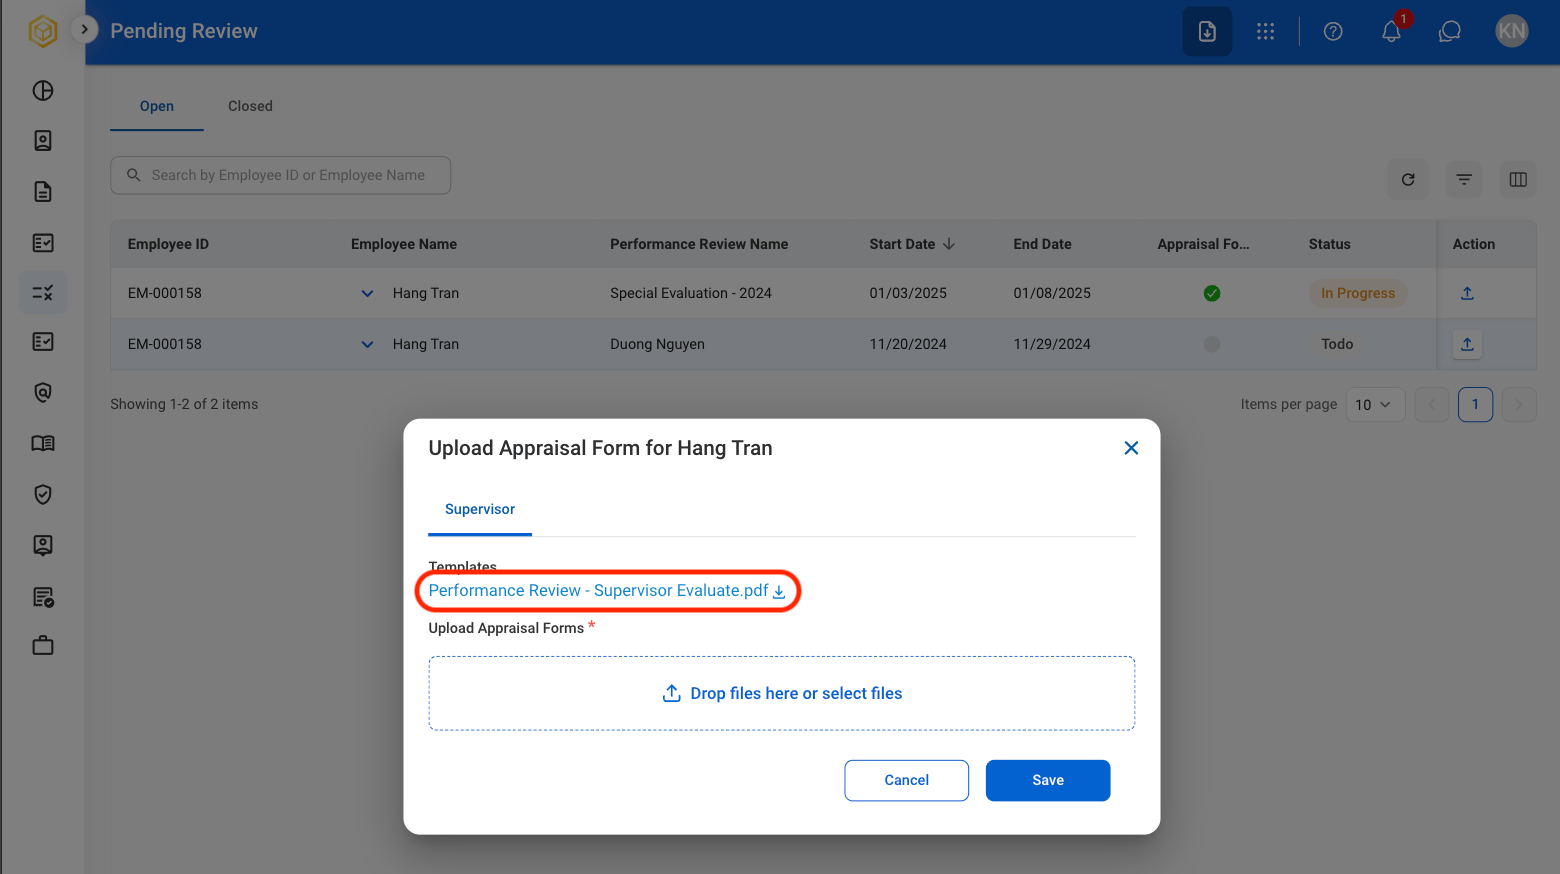Click the Drop files here upload area
Screen dimensions: 1560x874
coord(782,693)
